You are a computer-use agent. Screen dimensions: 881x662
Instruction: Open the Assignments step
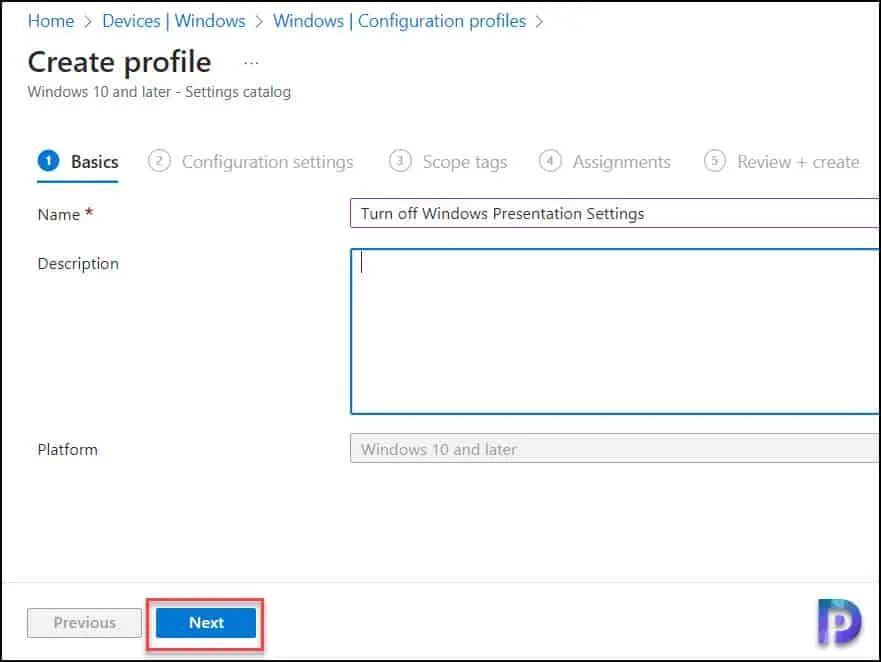(x=605, y=162)
